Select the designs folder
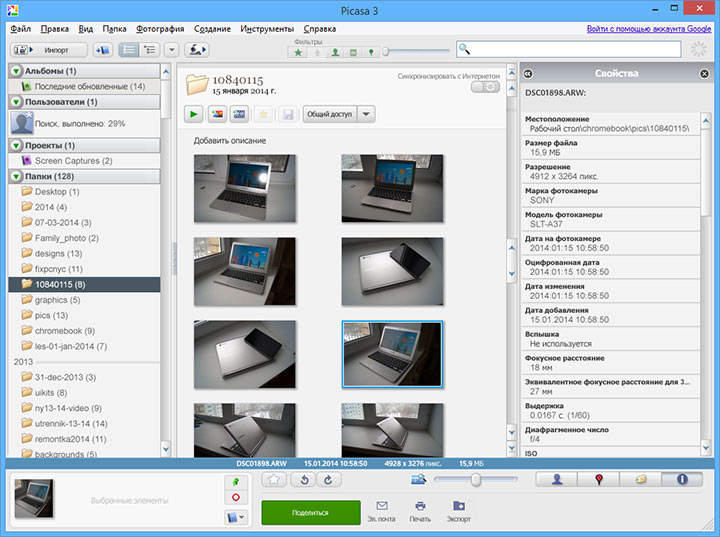 (x=84, y=254)
